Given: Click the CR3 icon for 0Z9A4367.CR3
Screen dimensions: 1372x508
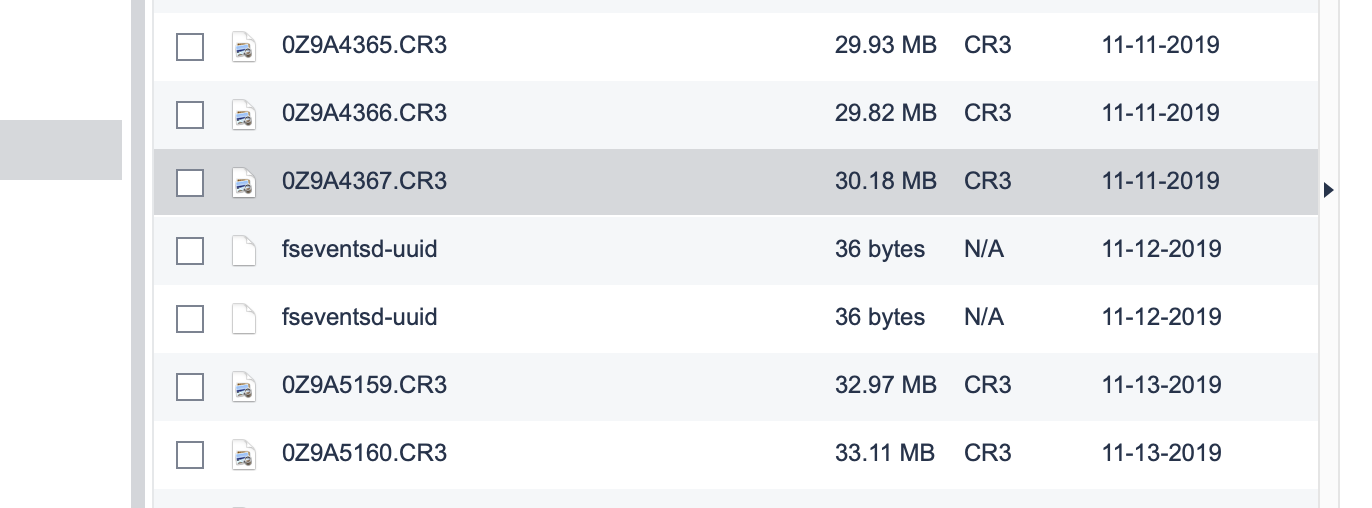Looking at the screenshot, I should [244, 183].
